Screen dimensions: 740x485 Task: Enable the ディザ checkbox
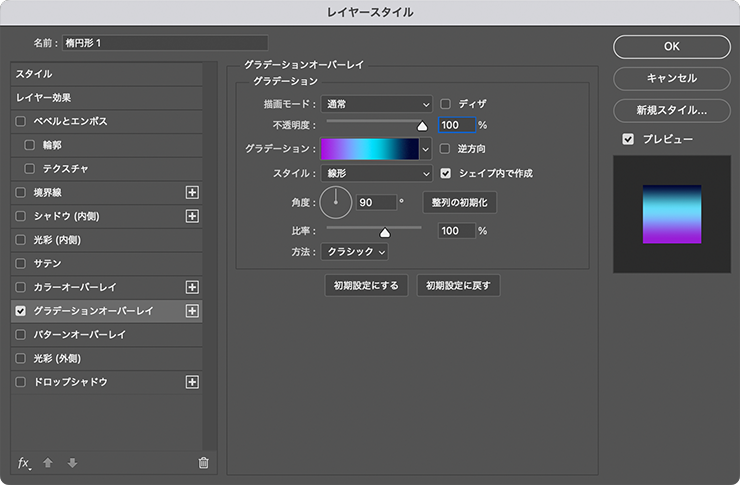pos(446,103)
